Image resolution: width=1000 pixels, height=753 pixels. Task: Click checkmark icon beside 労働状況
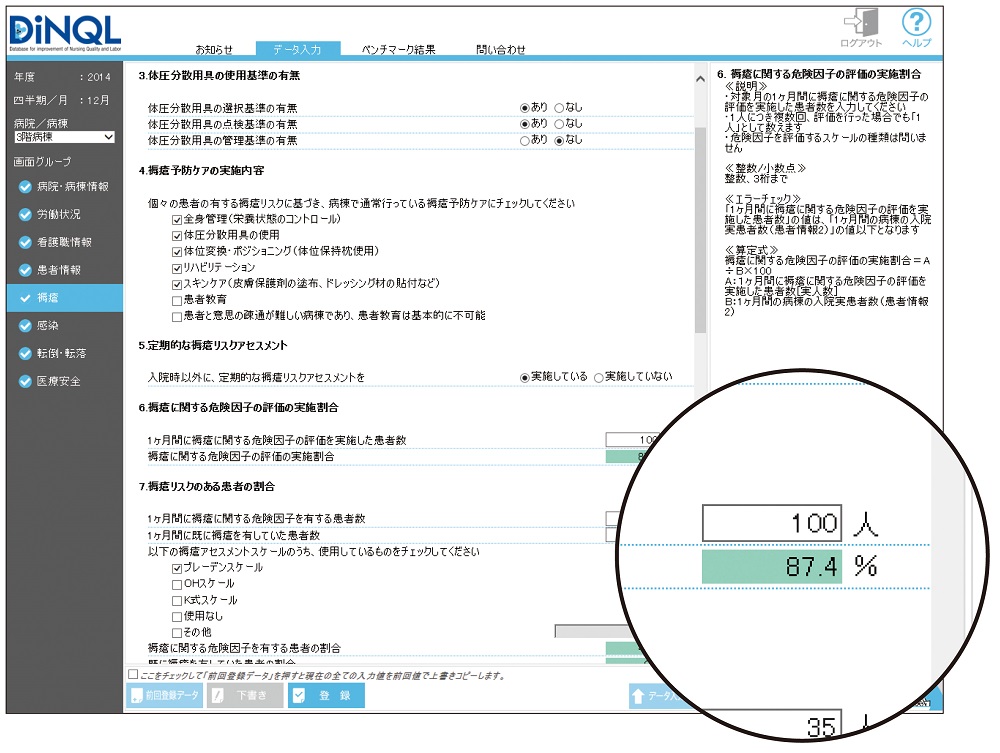tap(25, 214)
